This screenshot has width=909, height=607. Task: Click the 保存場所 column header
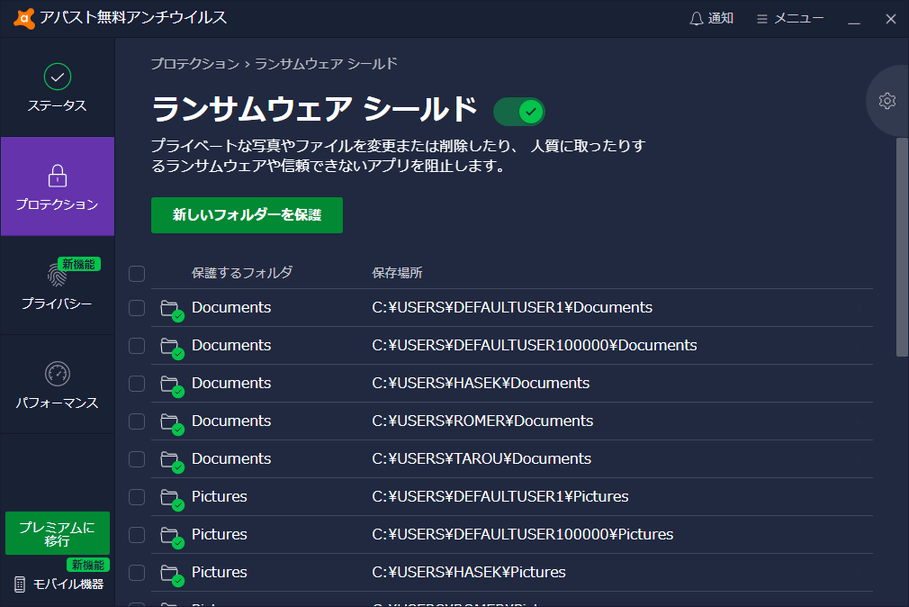point(397,272)
